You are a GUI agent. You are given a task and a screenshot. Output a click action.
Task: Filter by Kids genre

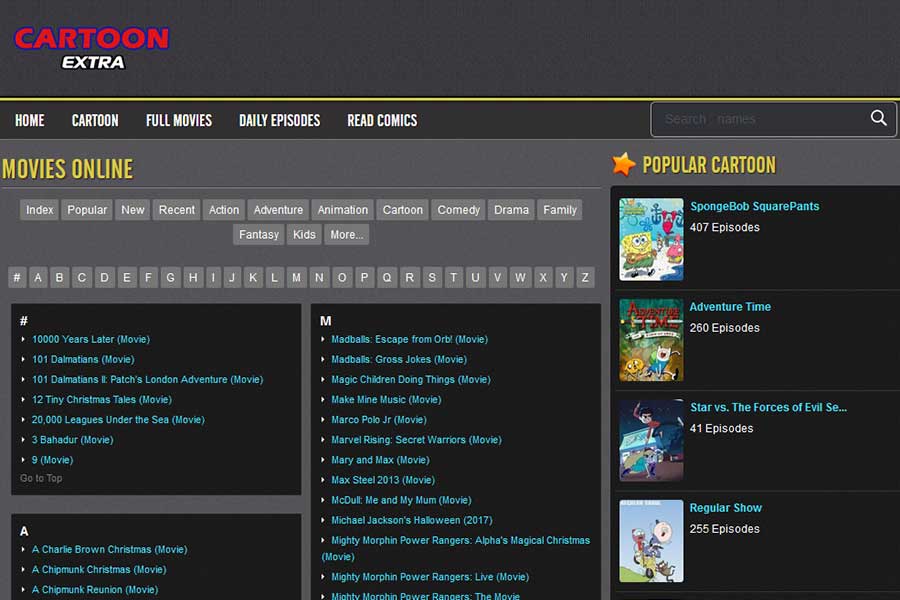point(304,235)
